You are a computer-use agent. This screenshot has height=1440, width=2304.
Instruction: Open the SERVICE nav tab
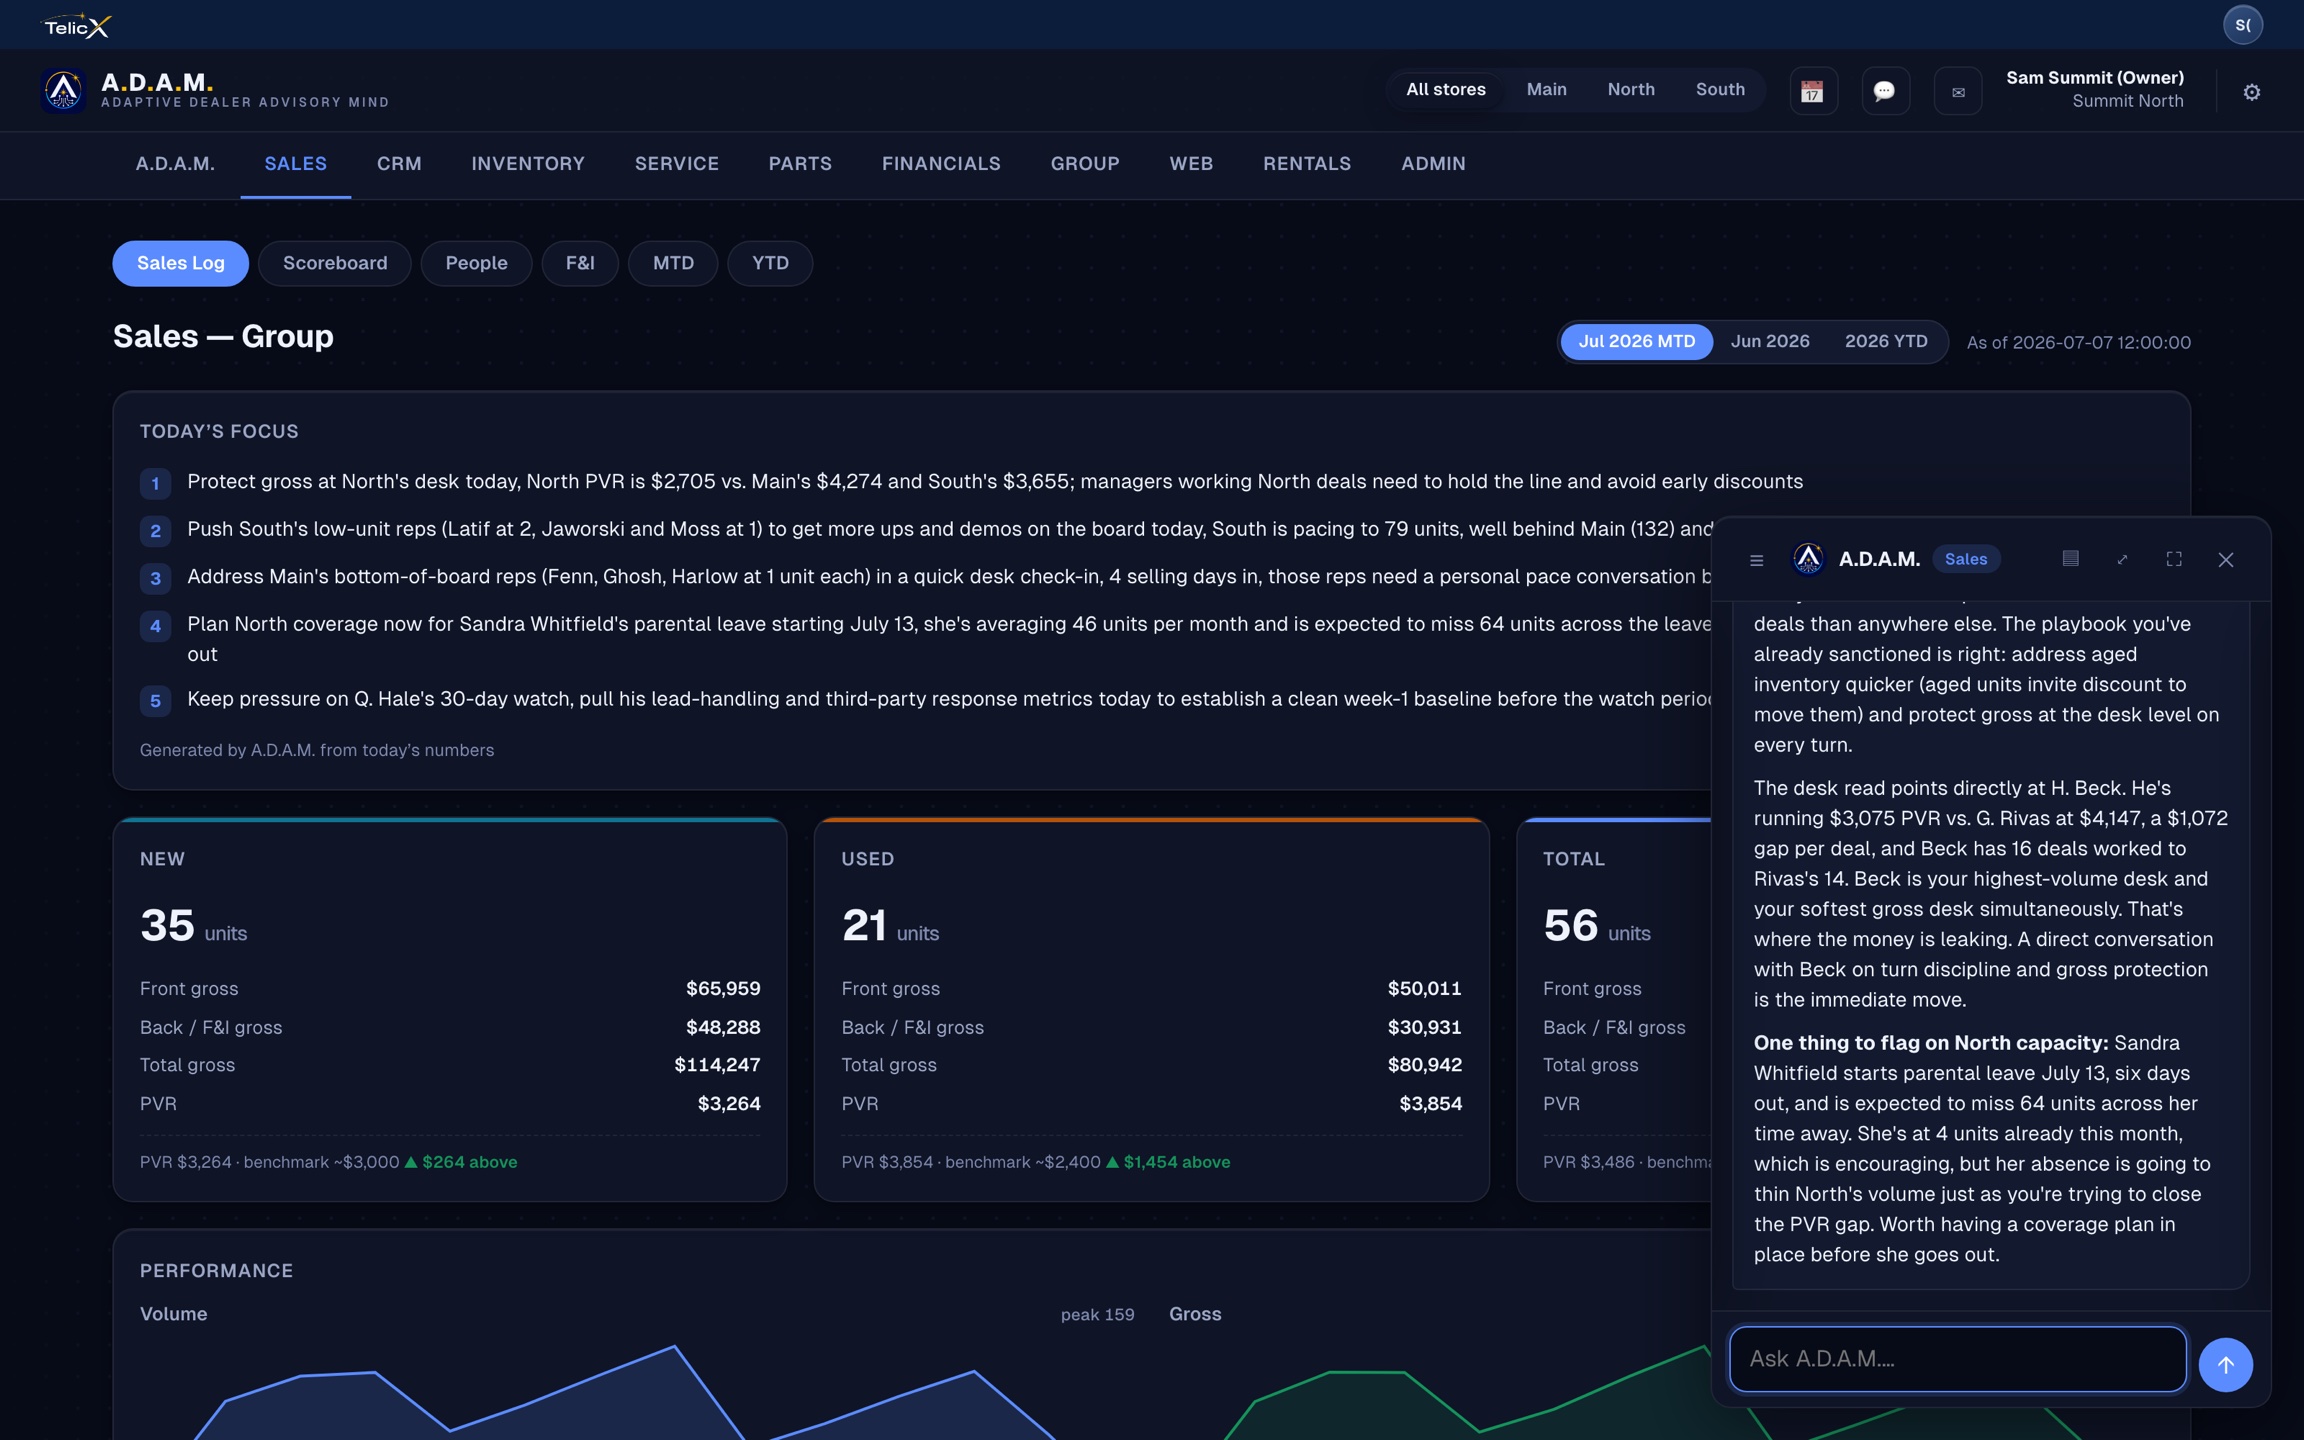click(x=676, y=165)
